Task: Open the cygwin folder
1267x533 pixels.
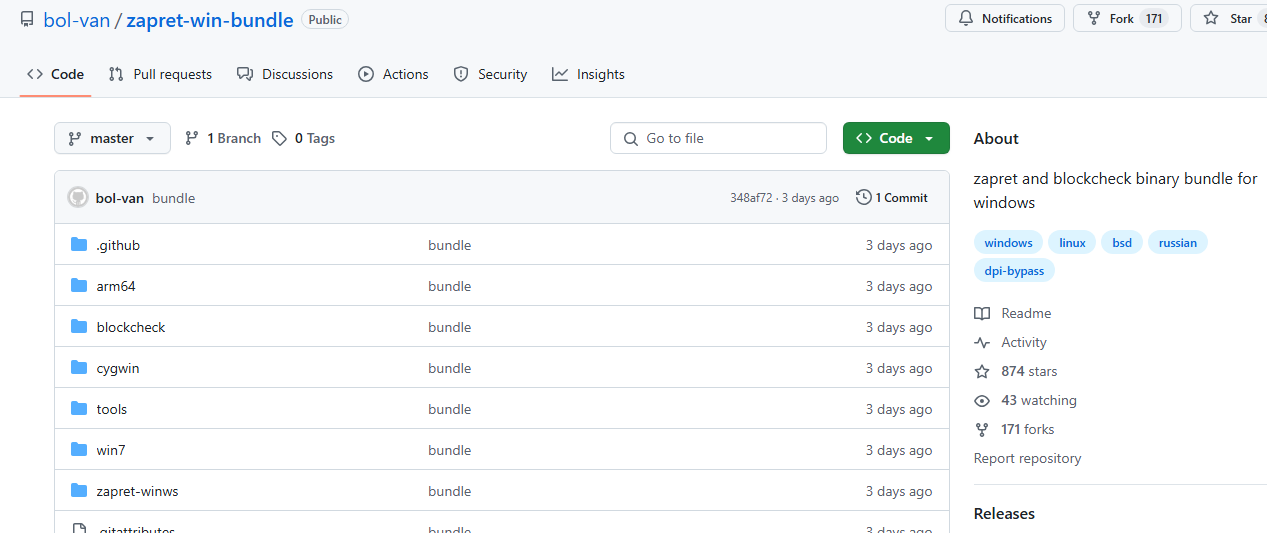Action: pos(118,368)
